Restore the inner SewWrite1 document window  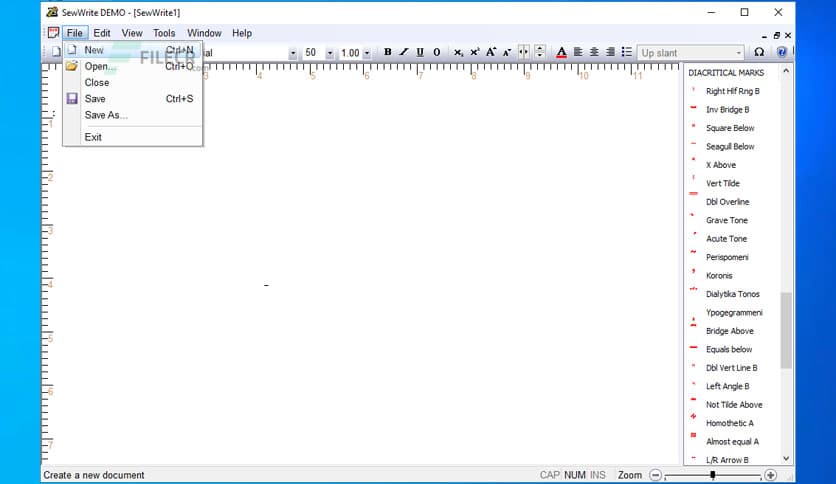coord(776,35)
